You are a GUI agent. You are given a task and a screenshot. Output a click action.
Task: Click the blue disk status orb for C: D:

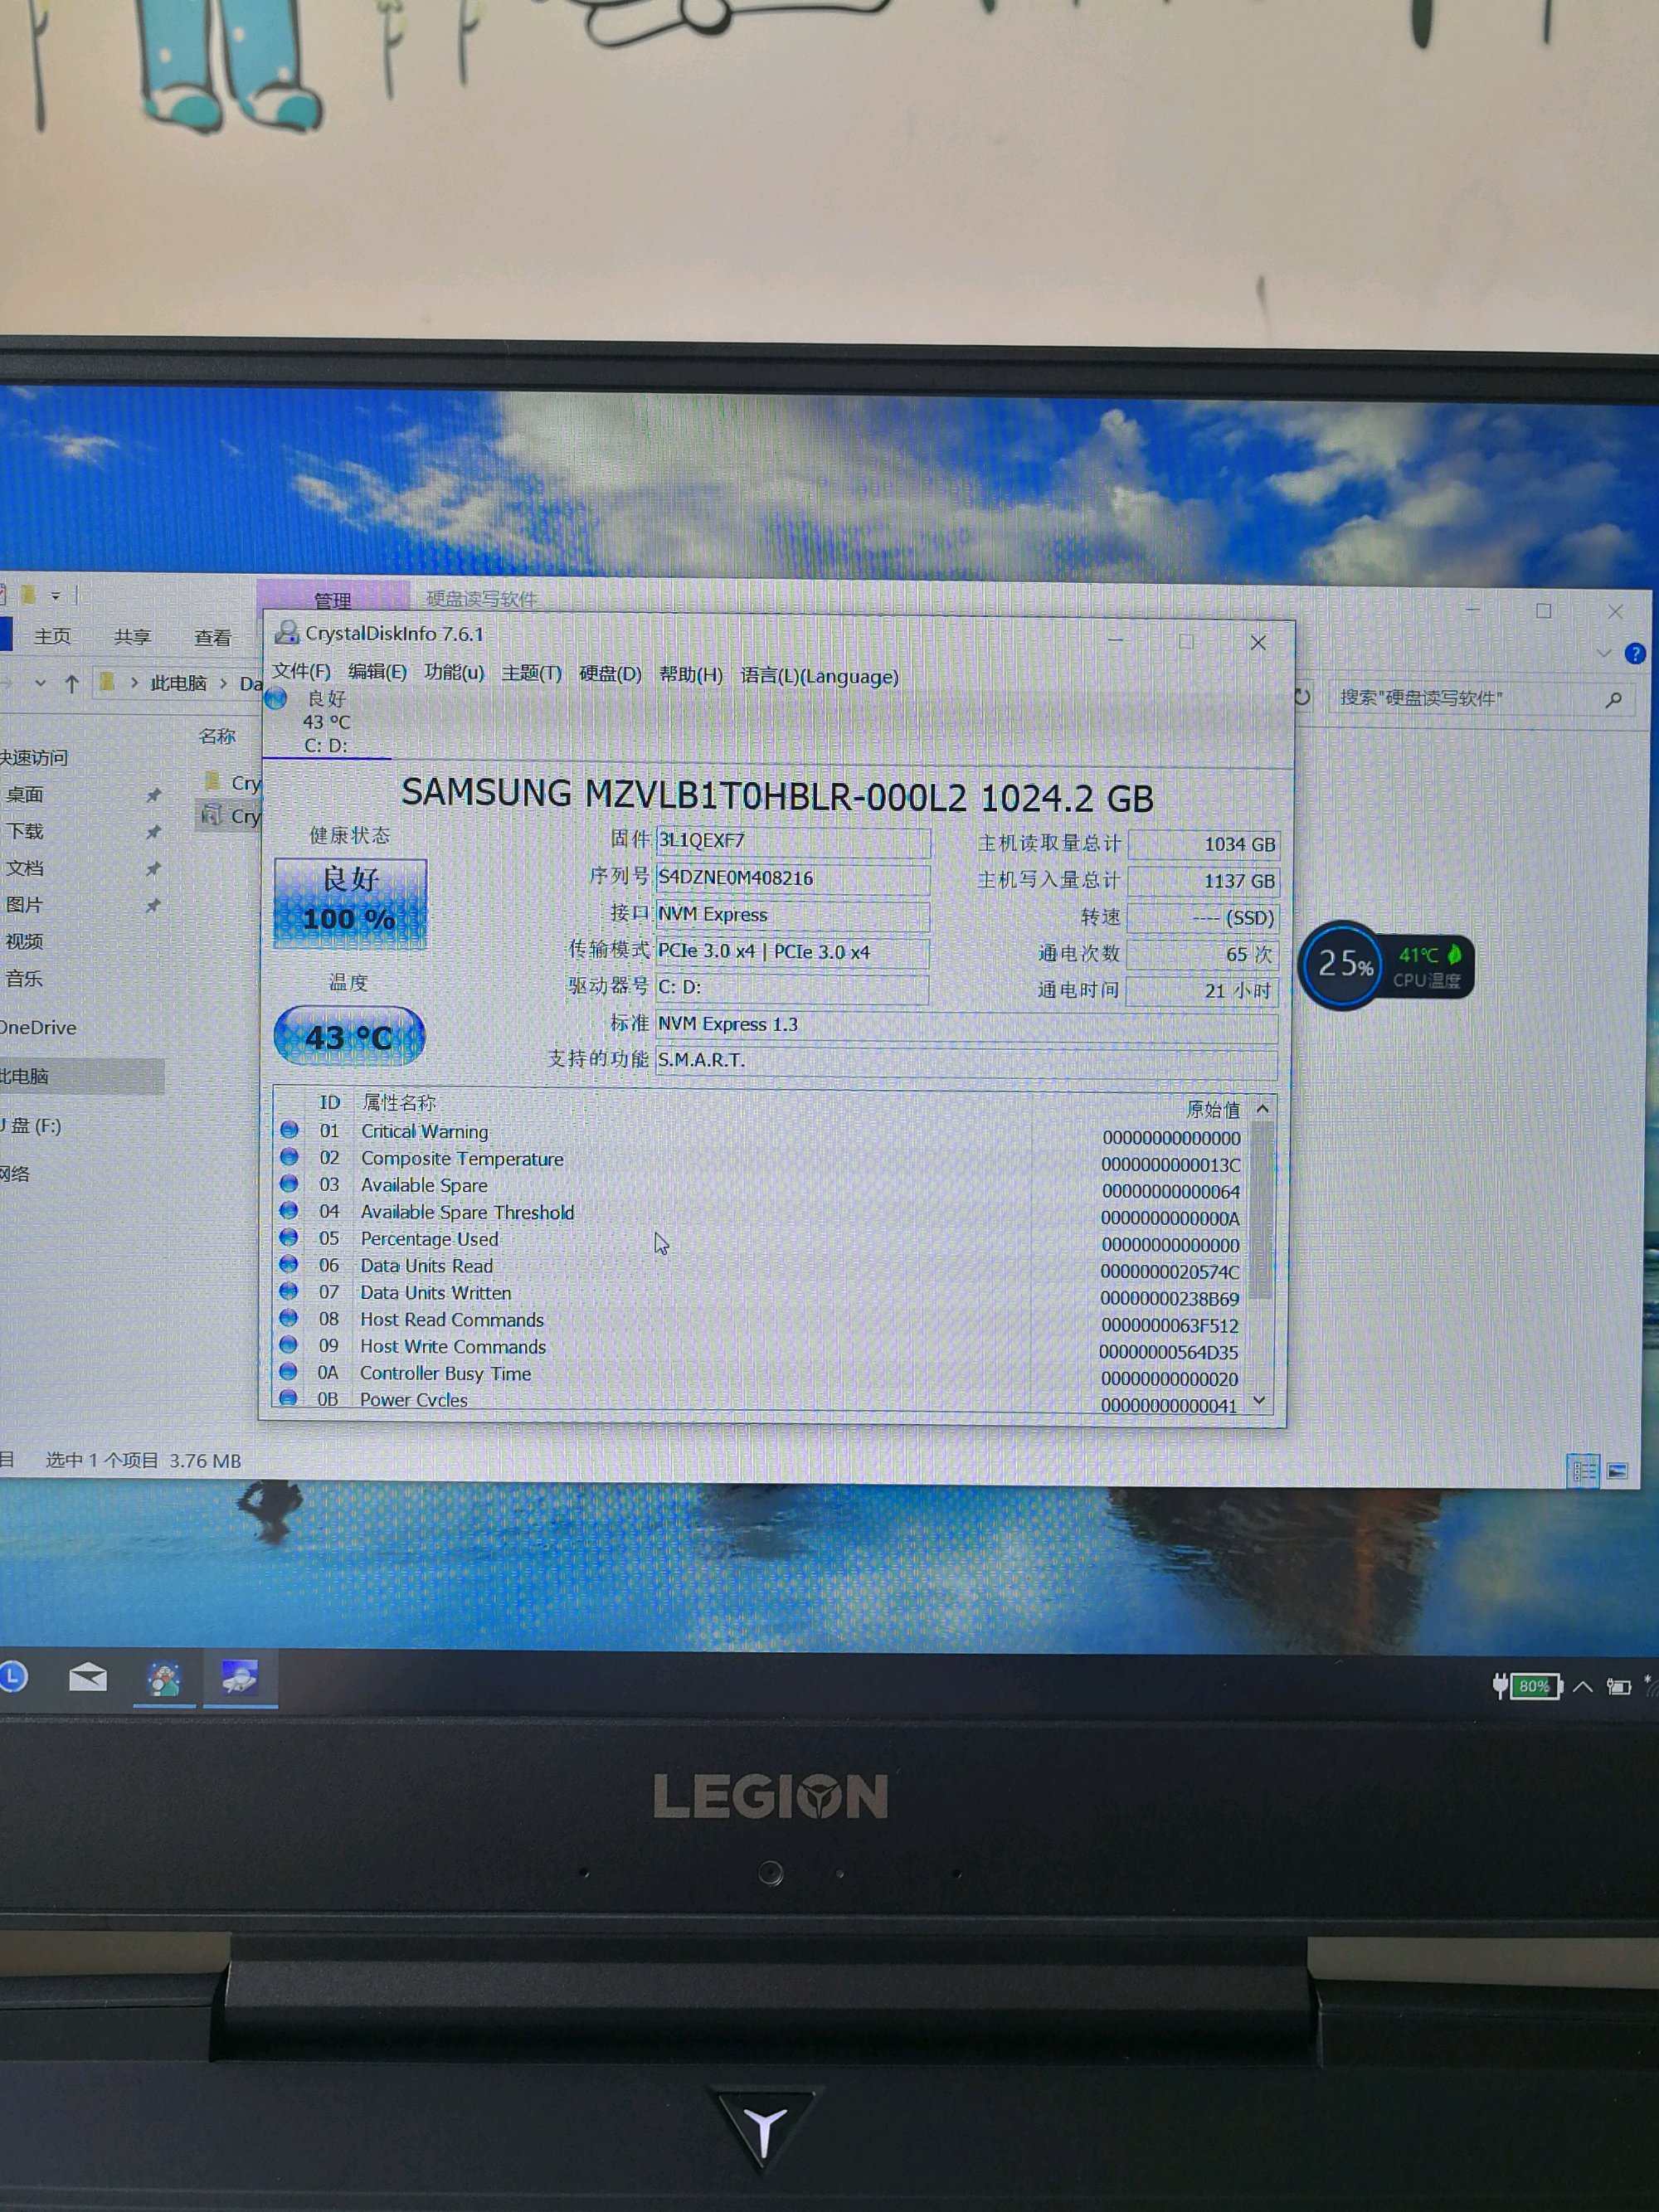[277, 698]
